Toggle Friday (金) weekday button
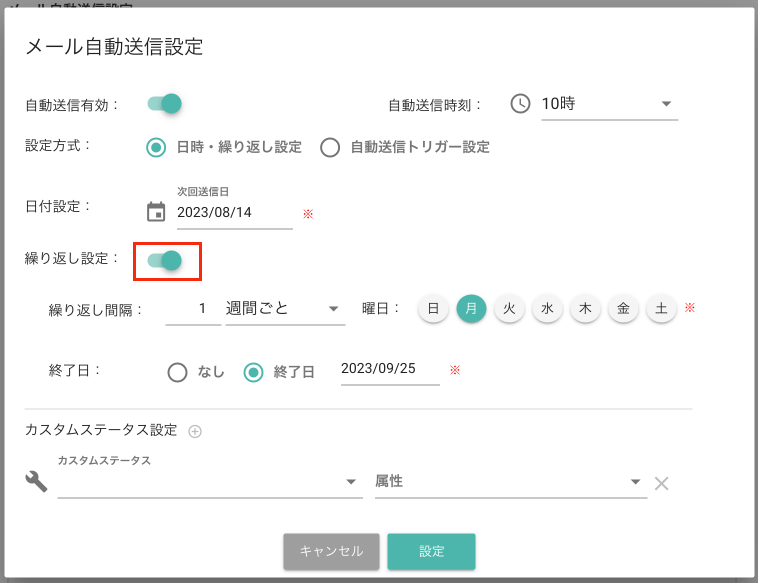This screenshot has height=583, width=758. 623,308
